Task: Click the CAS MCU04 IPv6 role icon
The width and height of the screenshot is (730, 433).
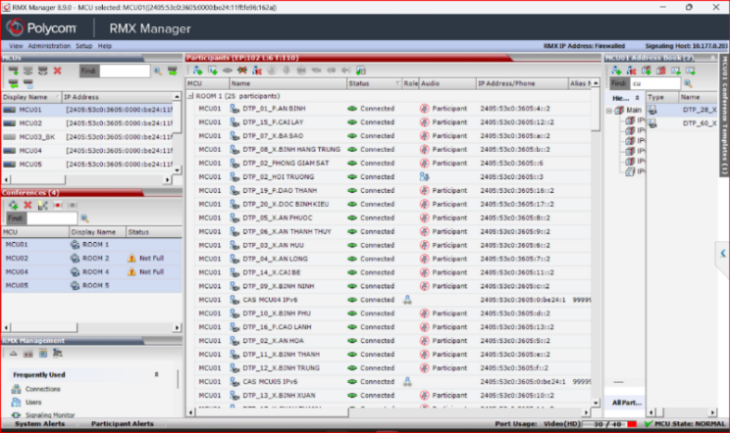Action: pos(407,300)
